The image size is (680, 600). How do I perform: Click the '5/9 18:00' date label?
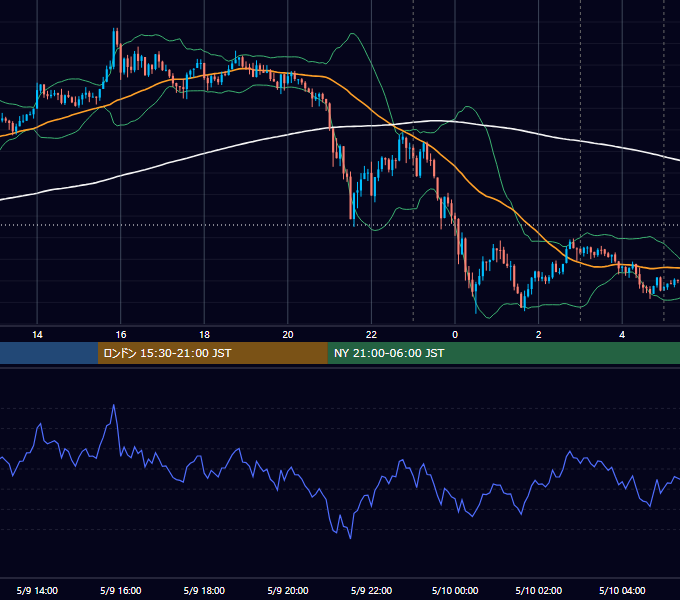[204, 590]
